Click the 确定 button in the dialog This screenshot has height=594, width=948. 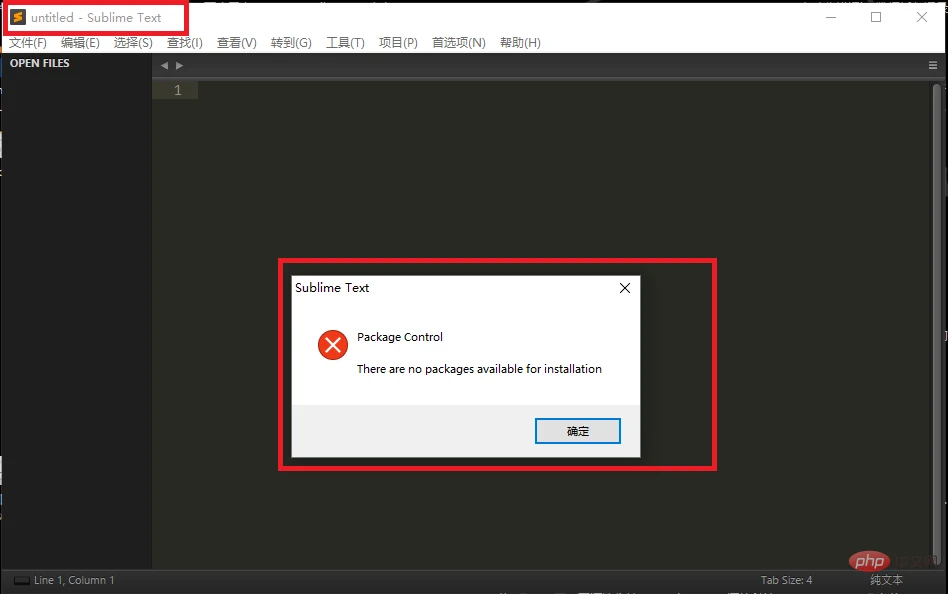(x=577, y=431)
